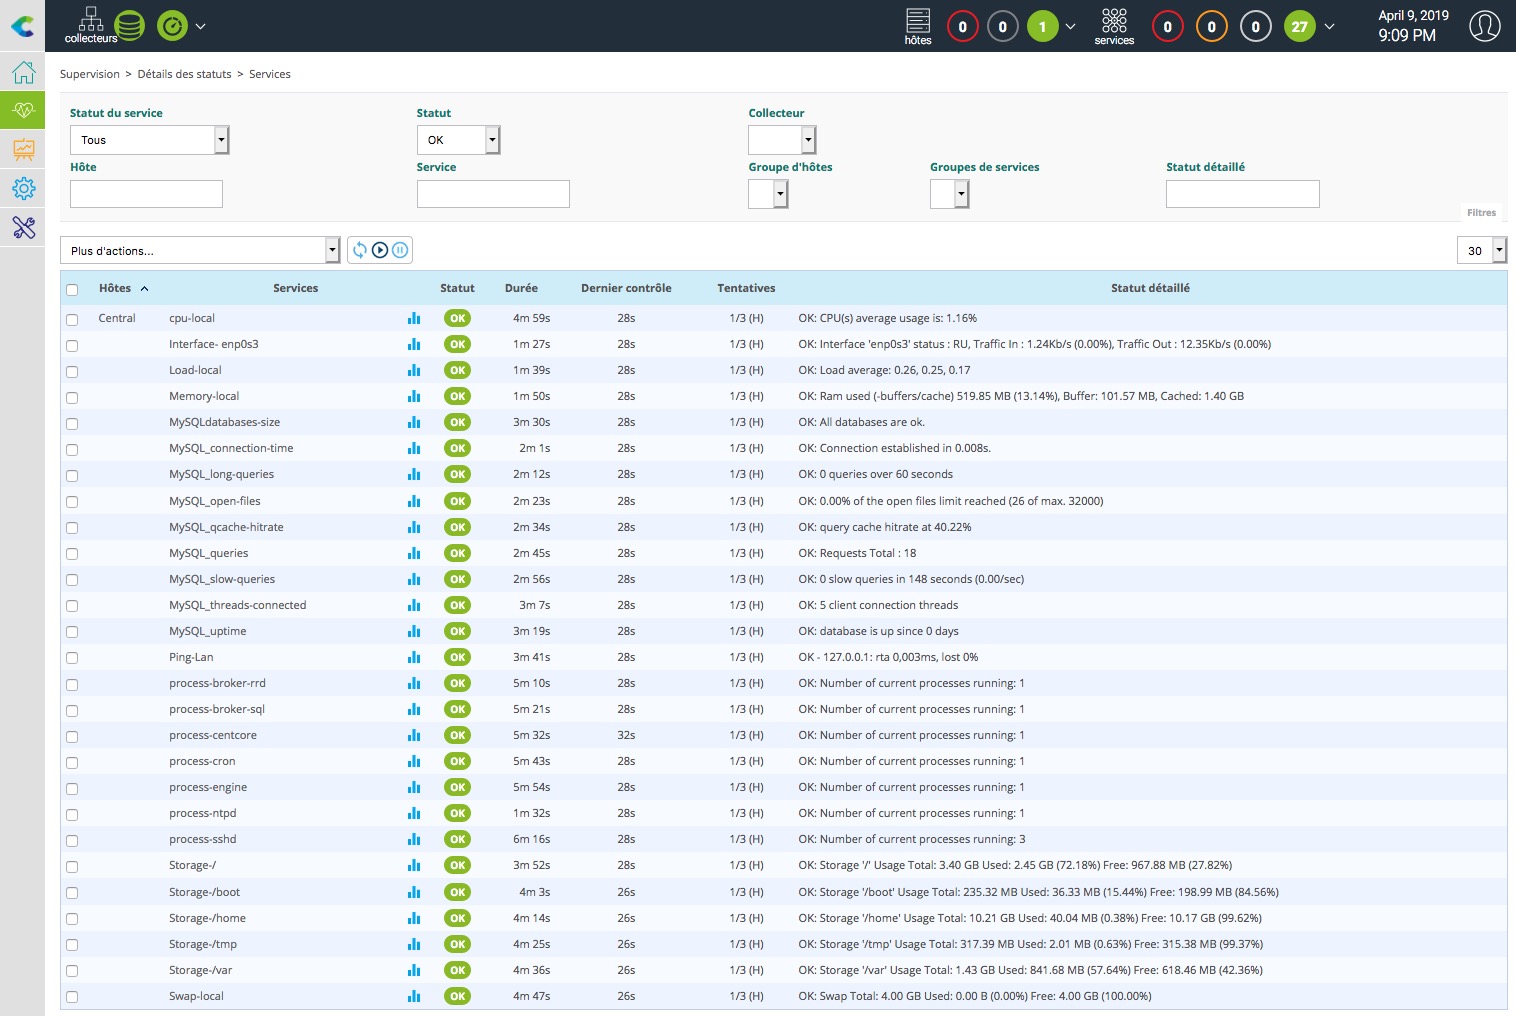1516x1016 pixels.
Task: Open the Statut du service dropdown
Action: pos(149,140)
